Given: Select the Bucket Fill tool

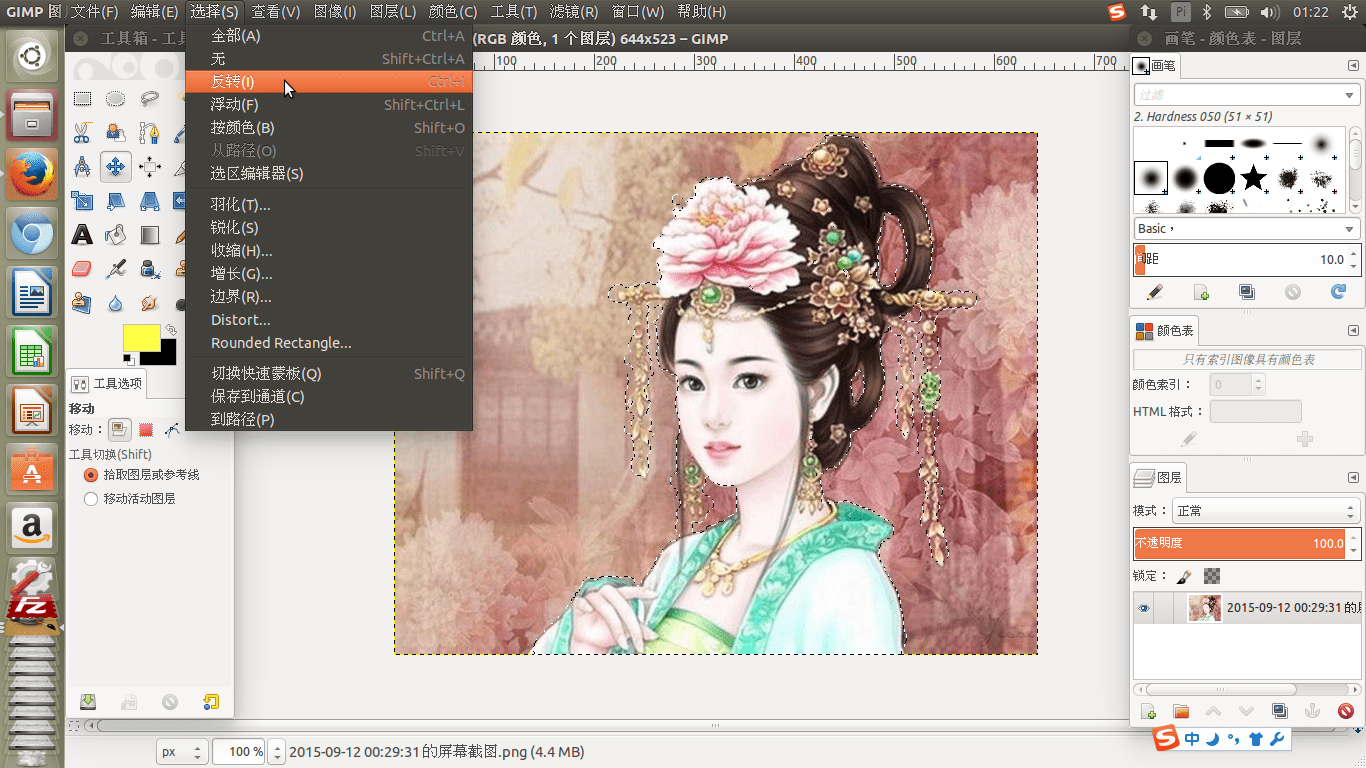Looking at the screenshot, I should tap(116, 235).
